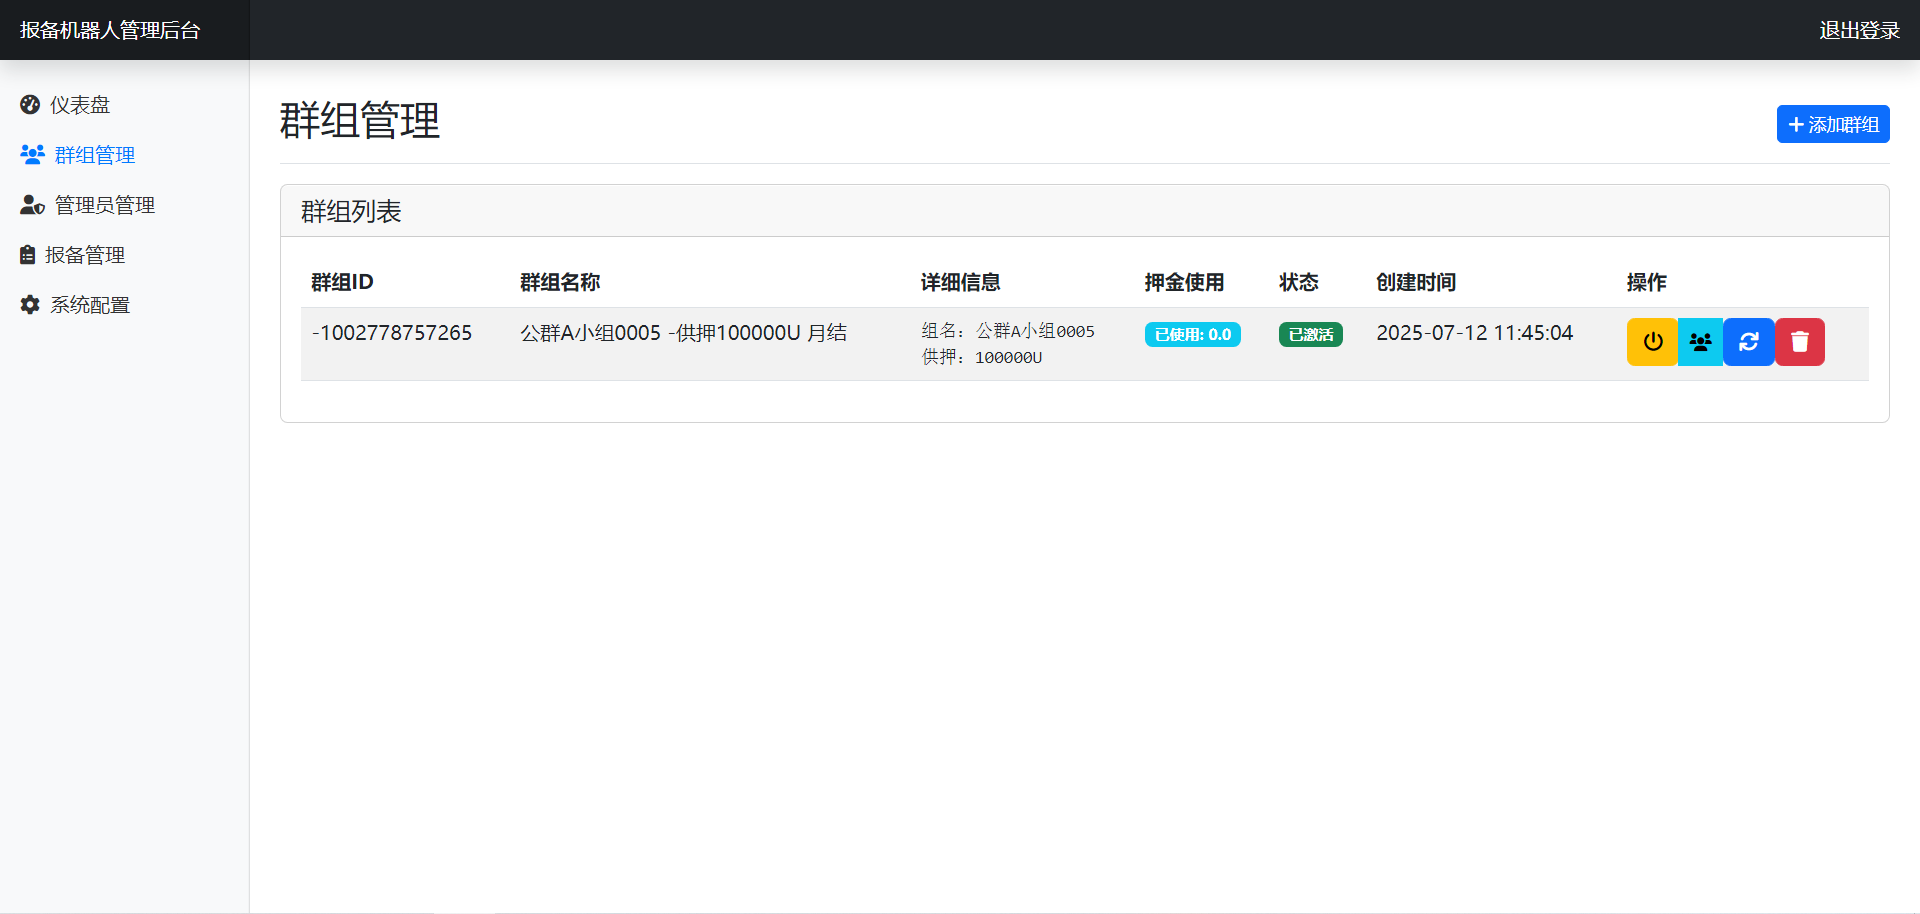Image resolution: width=1920 pixels, height=914 pixels.
Task: Click the 群组列表 card header
Action: click(351, 212)
